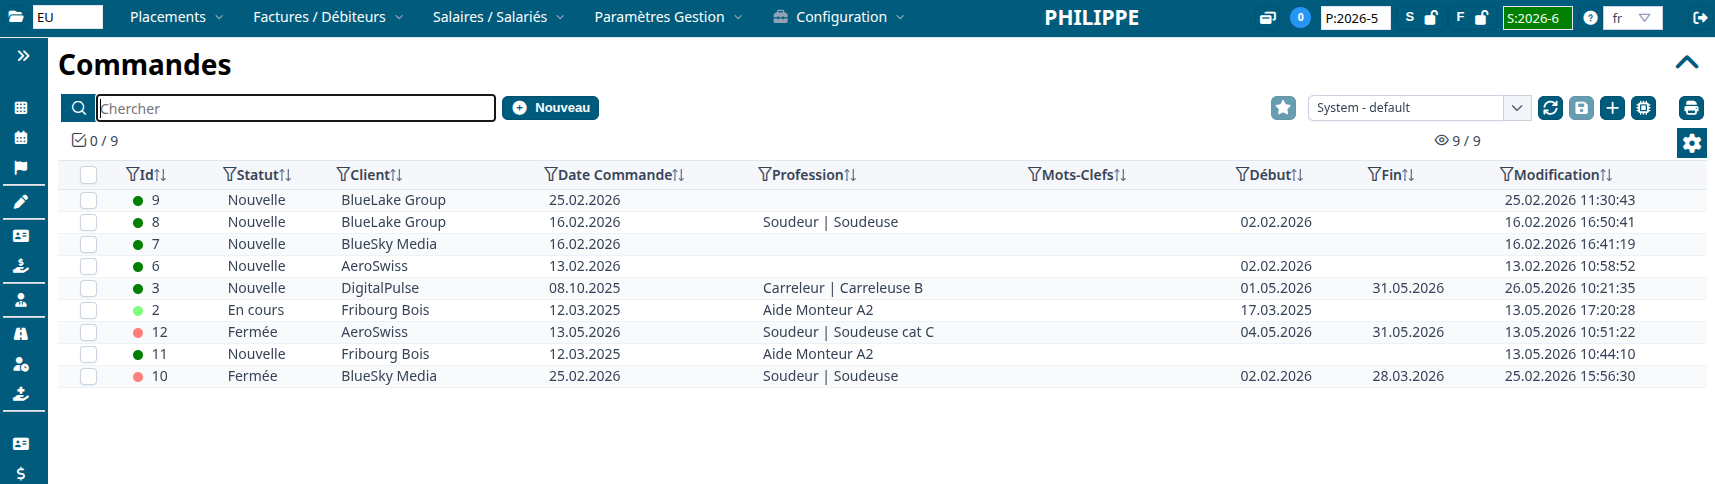Open the user-tie person icon in sidebar
The width and height of the screenshot is (1715, 484).
point(21,300)
